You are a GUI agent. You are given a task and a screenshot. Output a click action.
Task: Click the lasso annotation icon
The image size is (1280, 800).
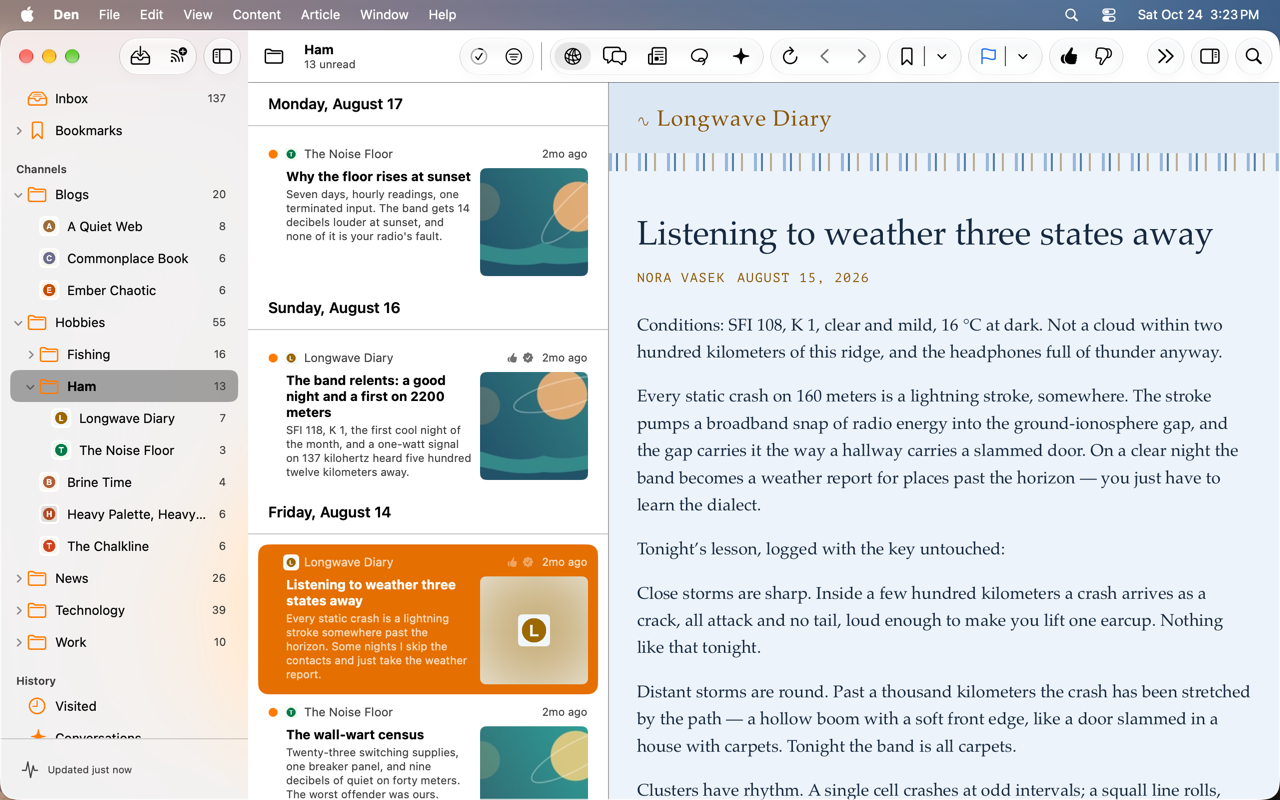pyautogui.click(x=699, y=57)
